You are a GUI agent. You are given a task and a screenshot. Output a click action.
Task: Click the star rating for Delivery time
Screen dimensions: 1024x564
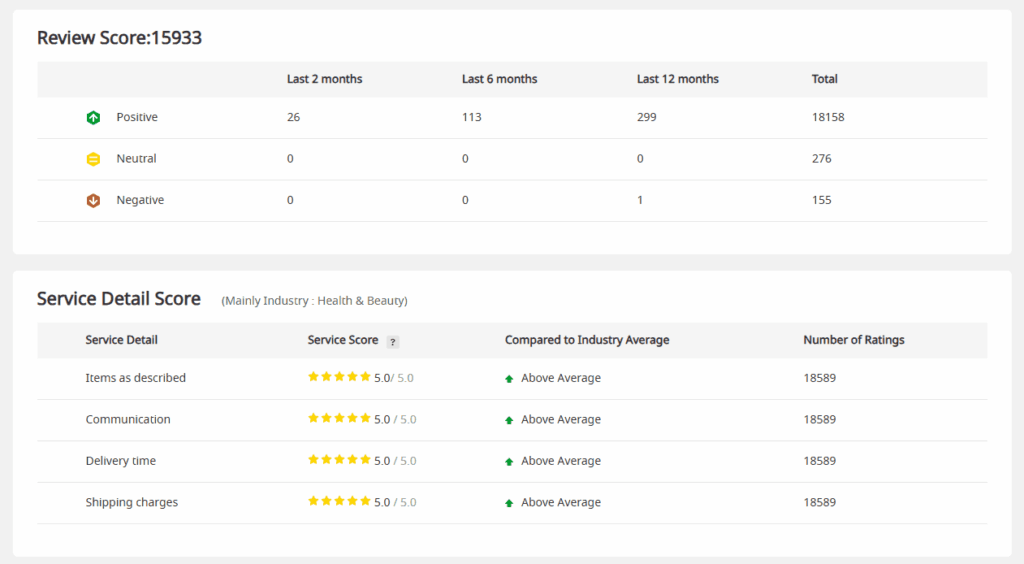(339, 460)
